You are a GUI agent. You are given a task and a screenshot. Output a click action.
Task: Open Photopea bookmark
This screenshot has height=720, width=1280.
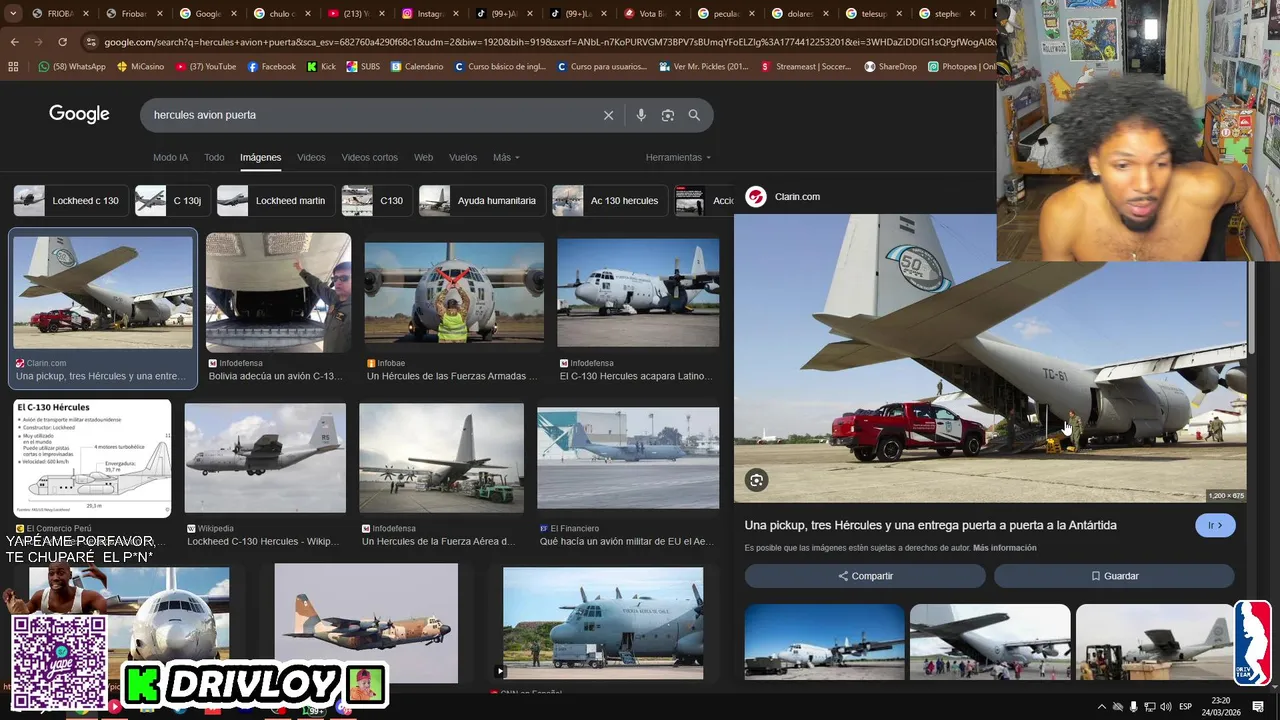click(x=961, y=67)
